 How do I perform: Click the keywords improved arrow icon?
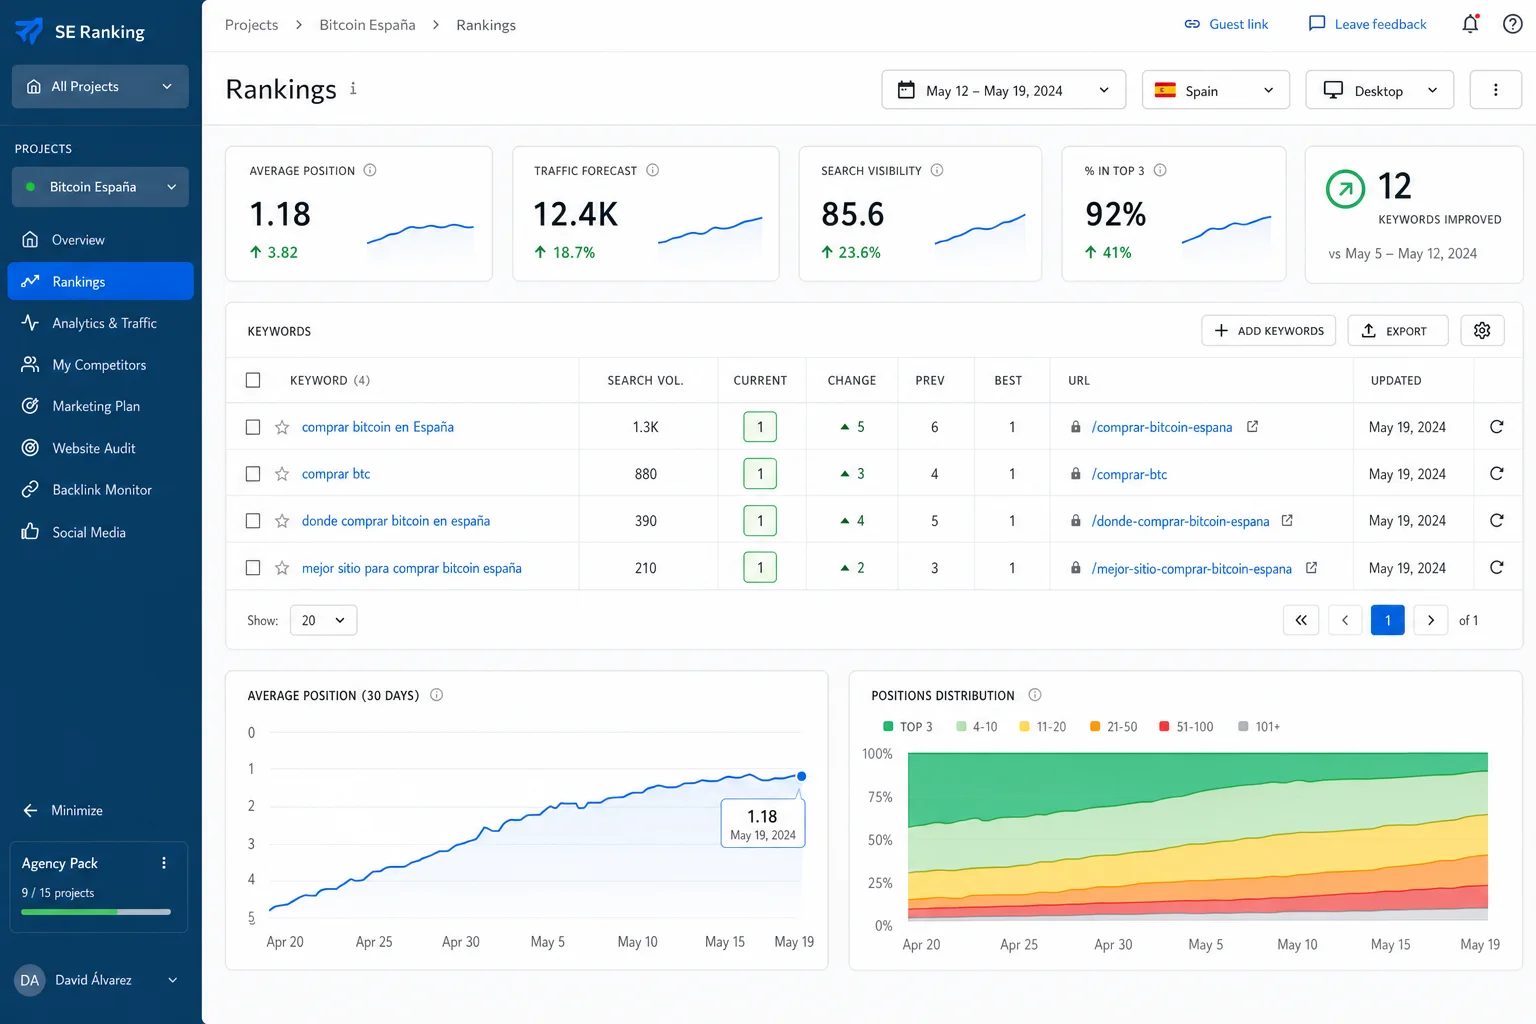[1345, 188]
